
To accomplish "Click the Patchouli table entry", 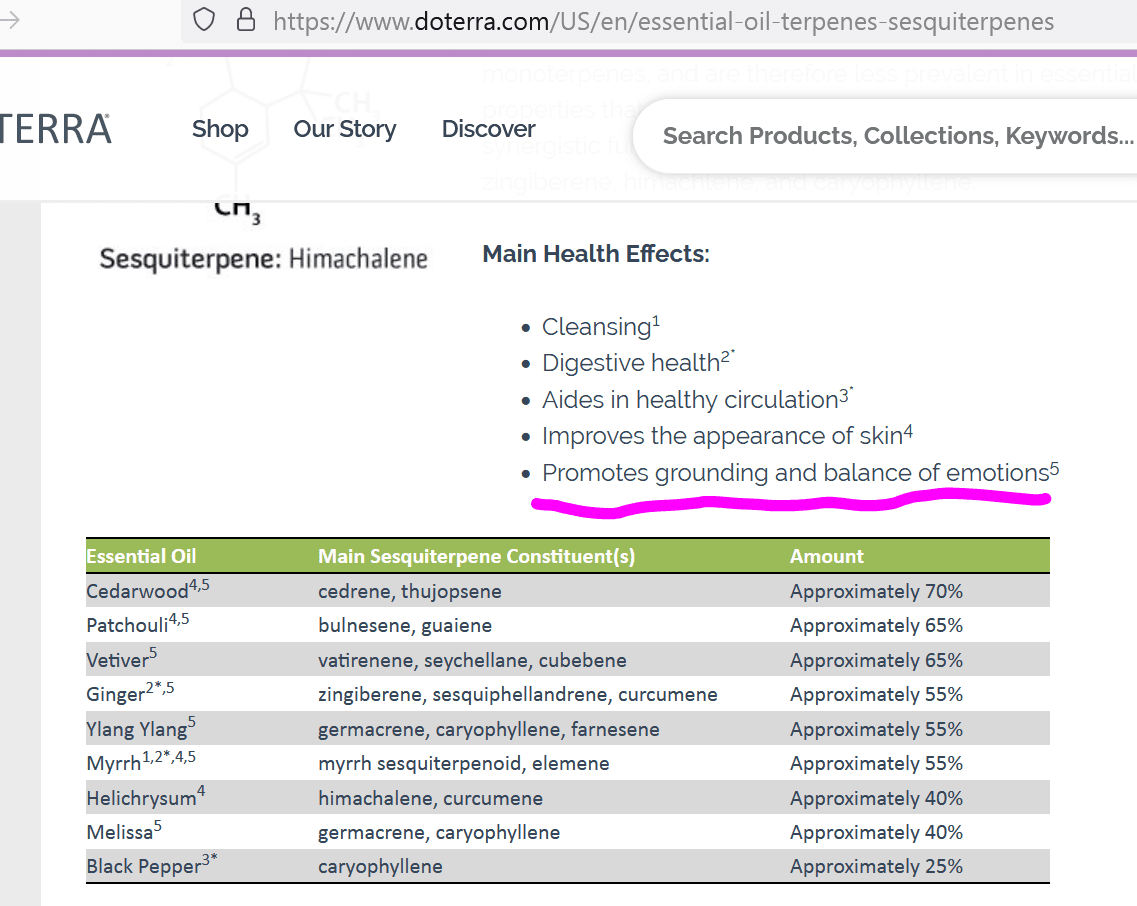I will [127, 625].
